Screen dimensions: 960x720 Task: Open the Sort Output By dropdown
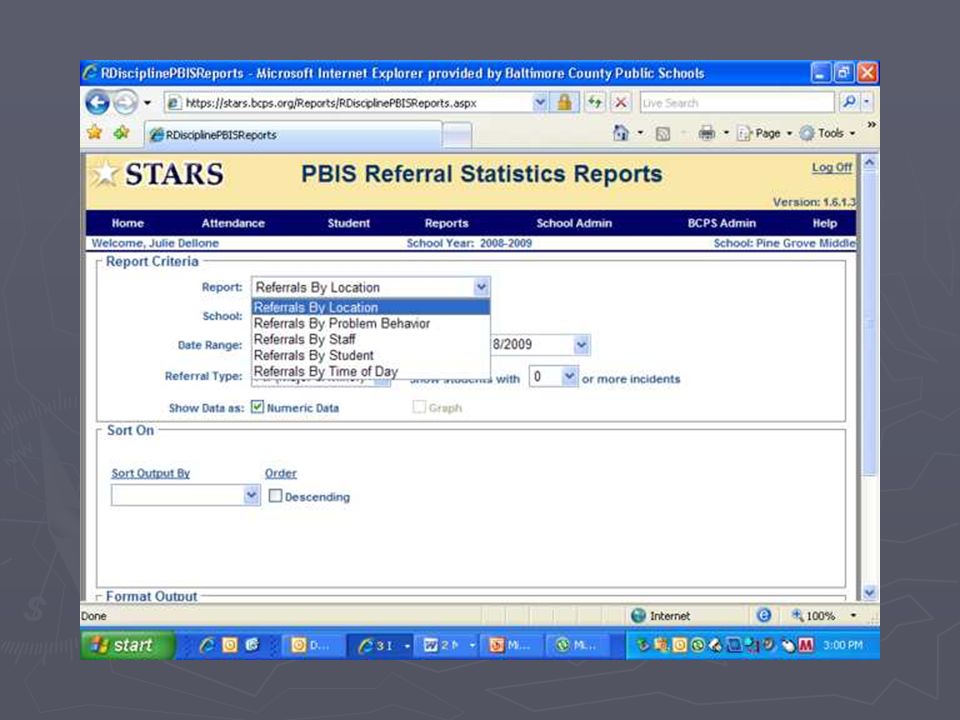251,495
